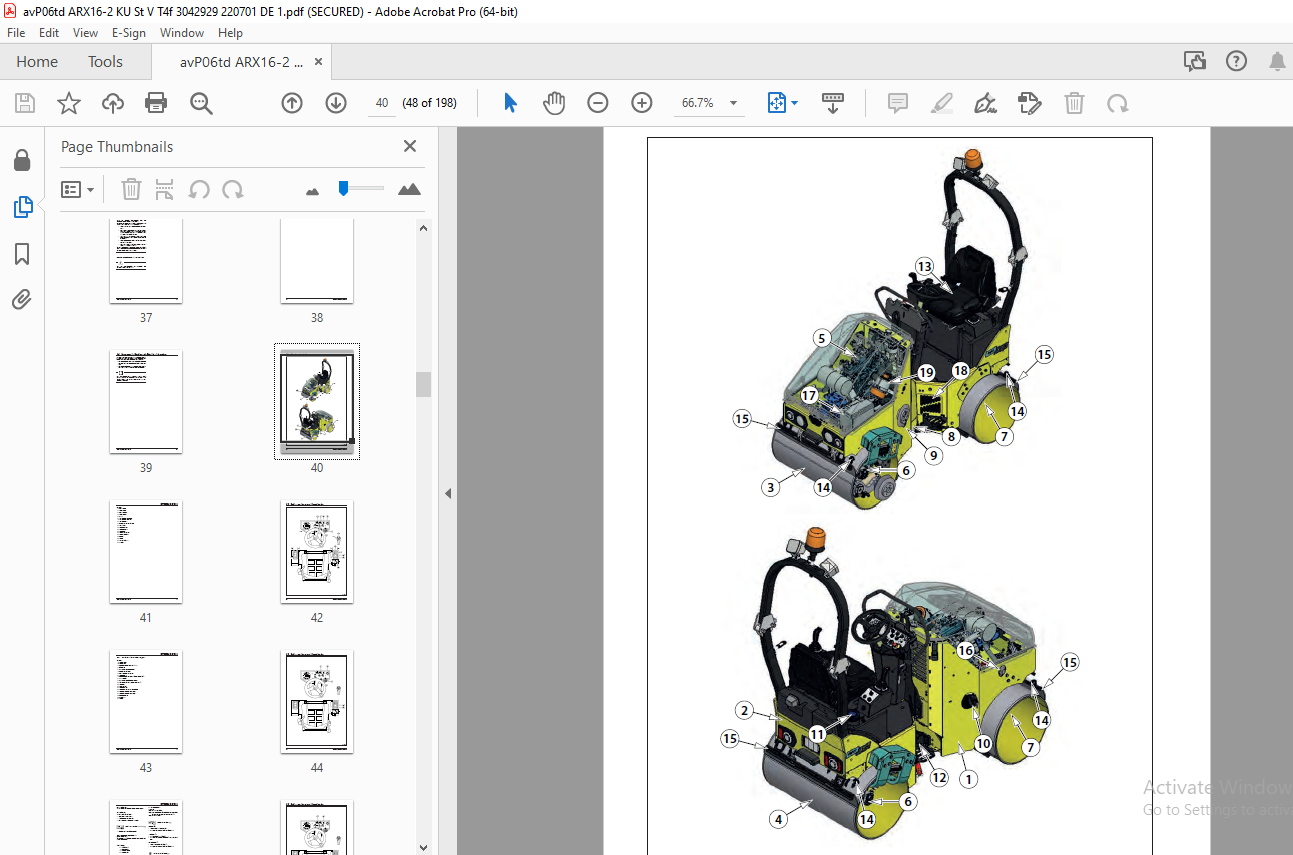Open the Edit menu

click(x=49, y=33)
